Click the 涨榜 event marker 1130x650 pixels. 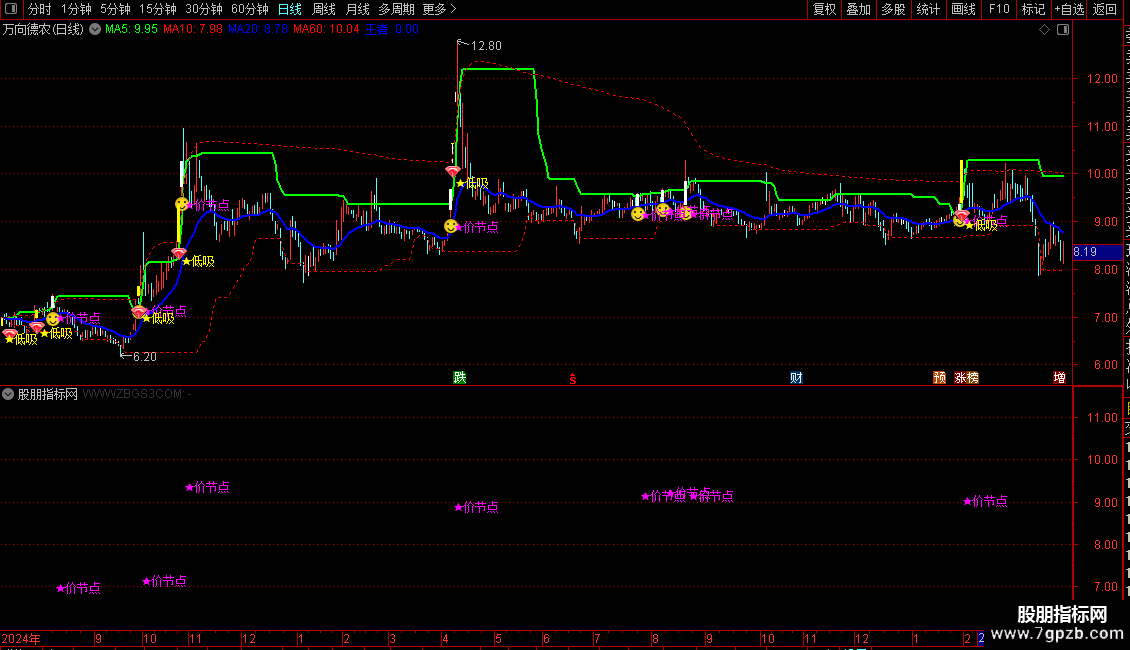966,377
